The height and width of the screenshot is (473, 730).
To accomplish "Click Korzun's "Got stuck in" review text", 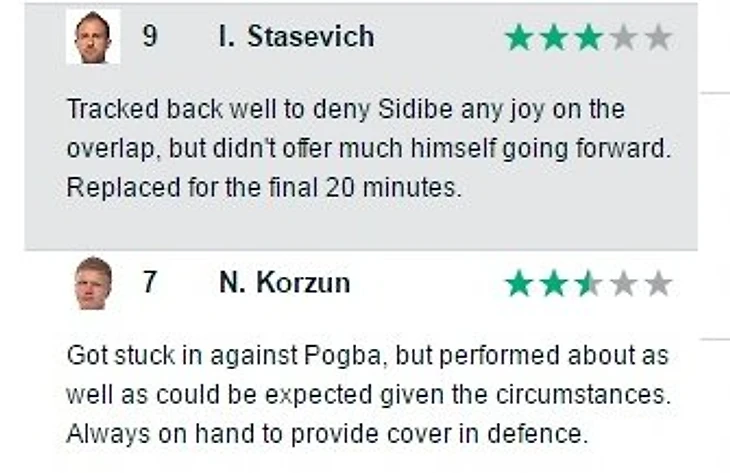I will tap(369, 394).
